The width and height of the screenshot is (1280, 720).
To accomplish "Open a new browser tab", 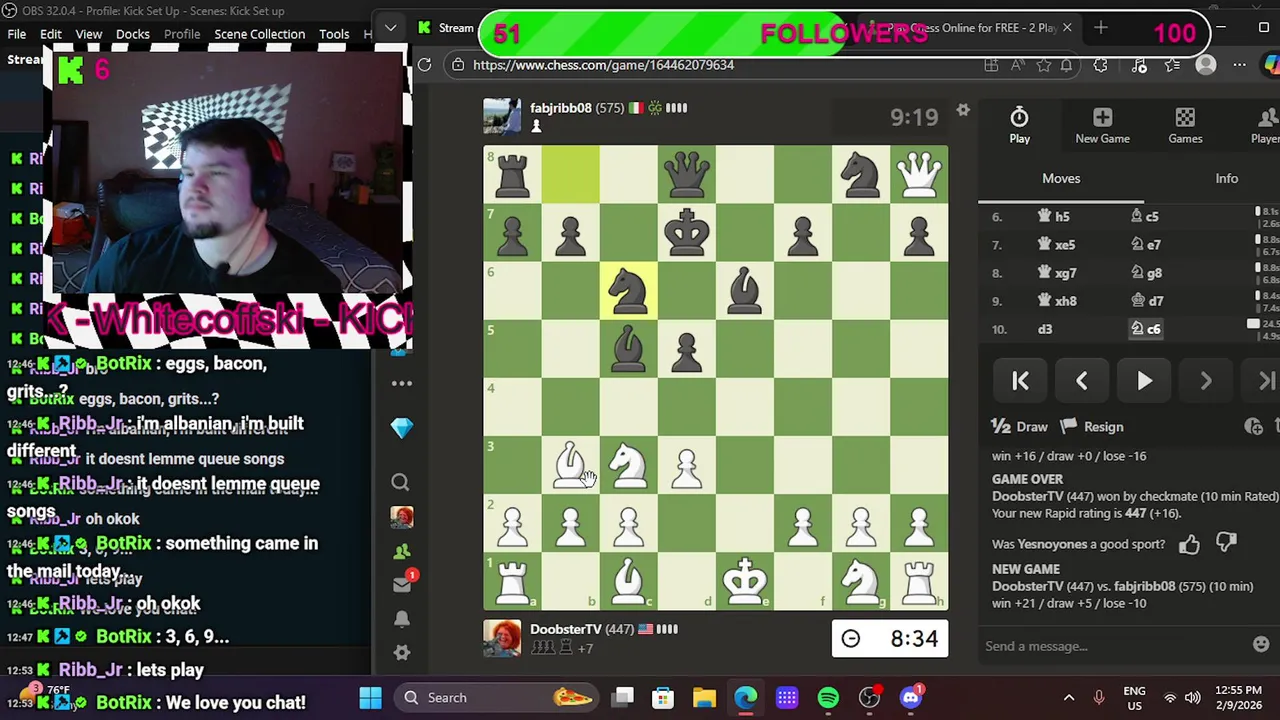I will coord(1101,28).
